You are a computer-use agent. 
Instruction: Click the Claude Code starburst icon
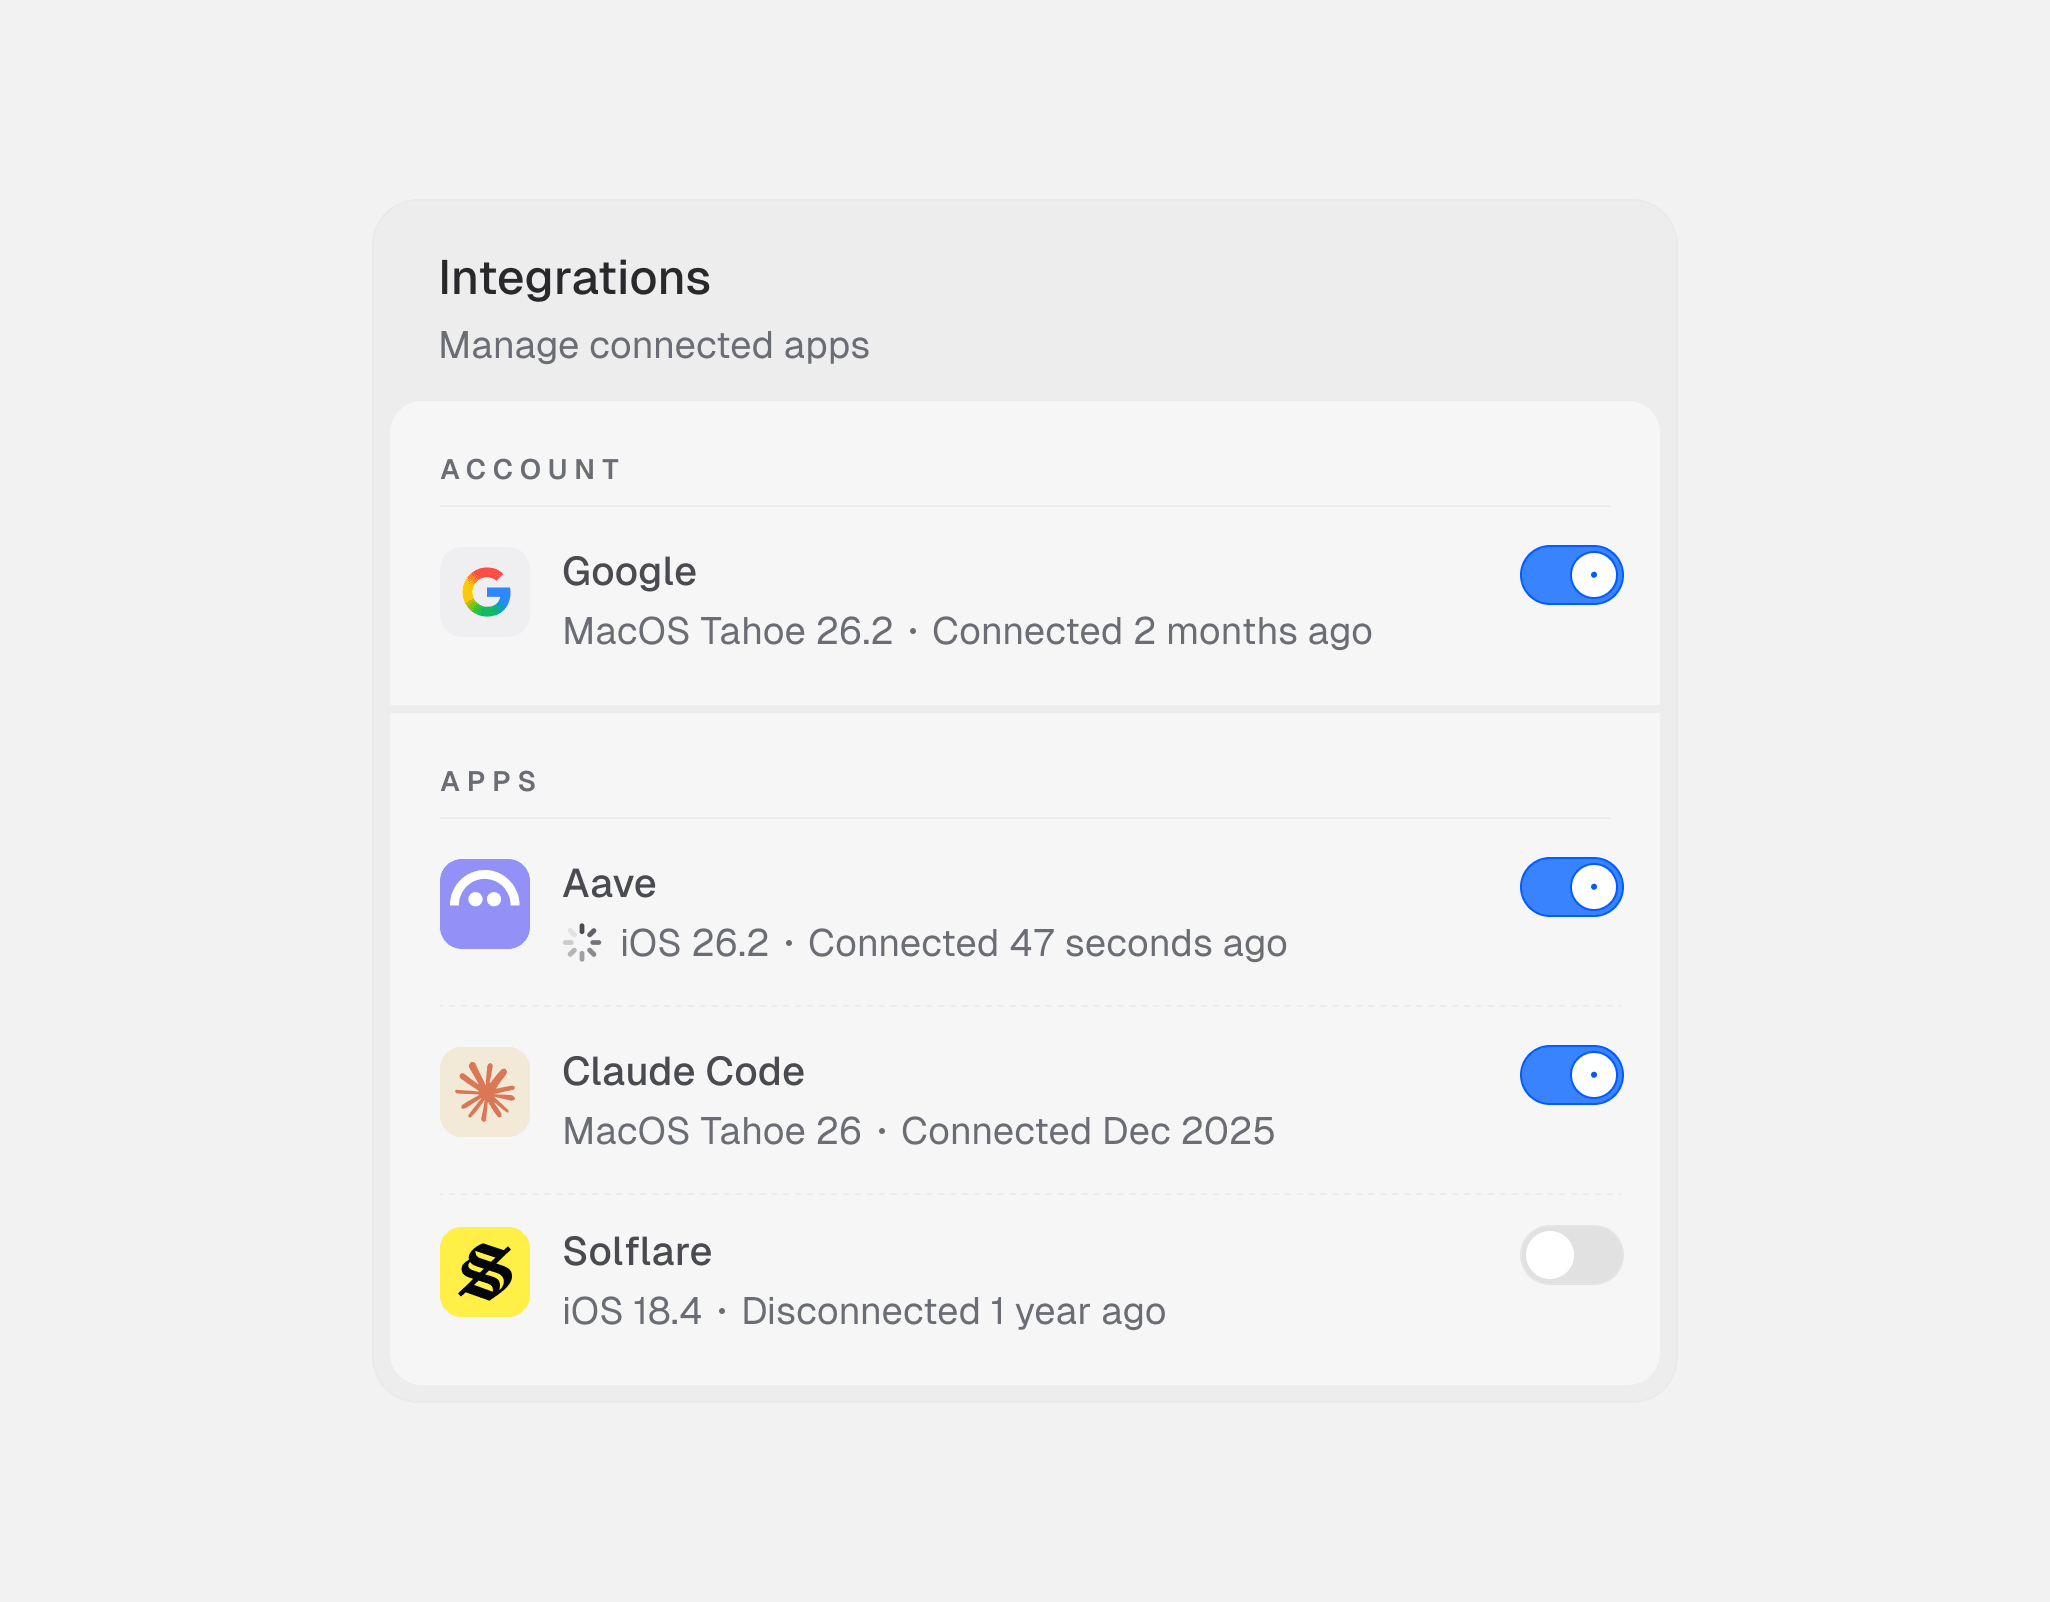pyautogui.click(x=485, y=1092)
